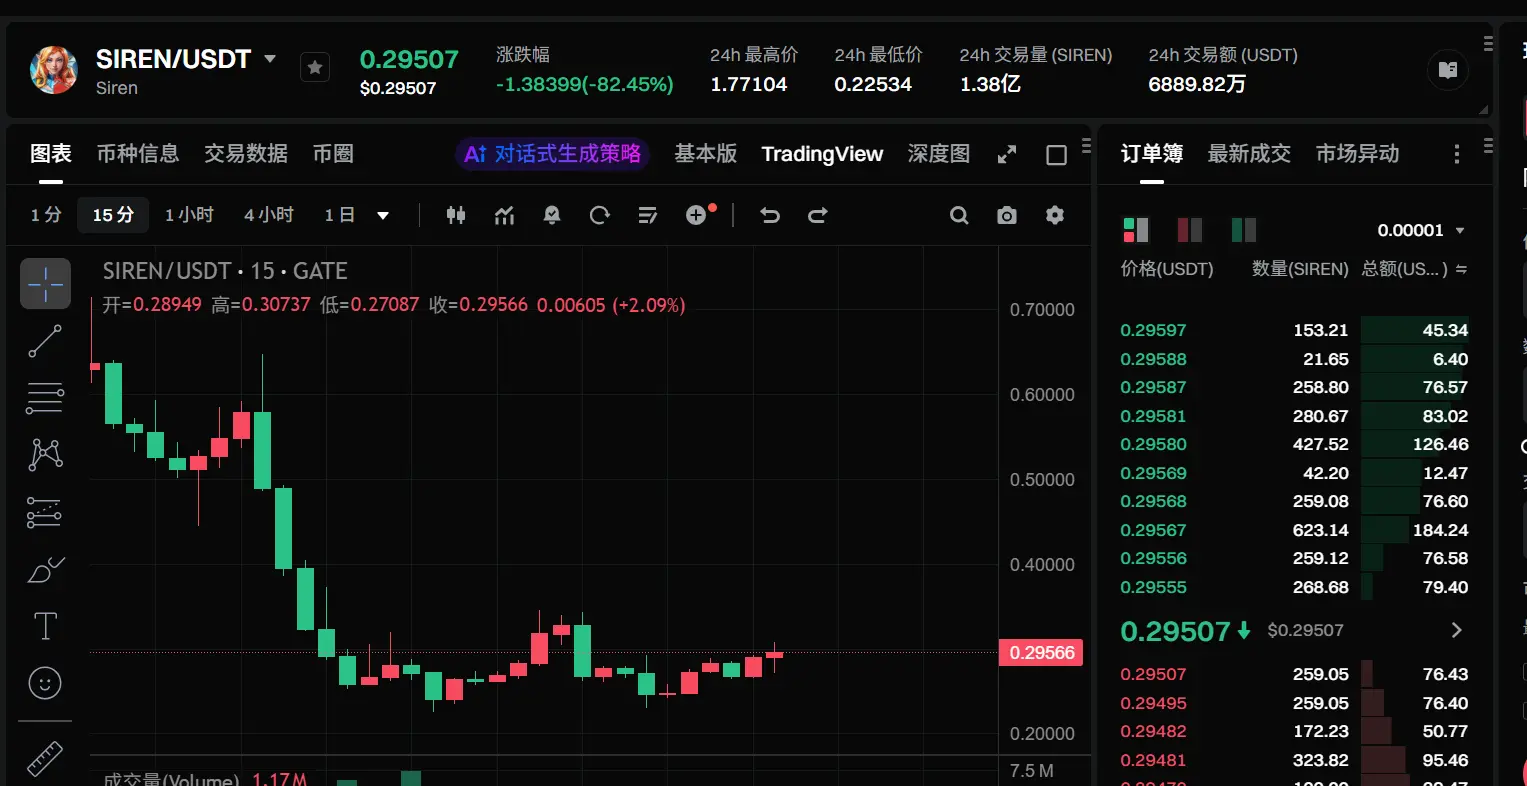The width and height of the screenshot is (1527, 786).
Task: Open the trading guide book icon
Action: click(x=1447, y=70)
